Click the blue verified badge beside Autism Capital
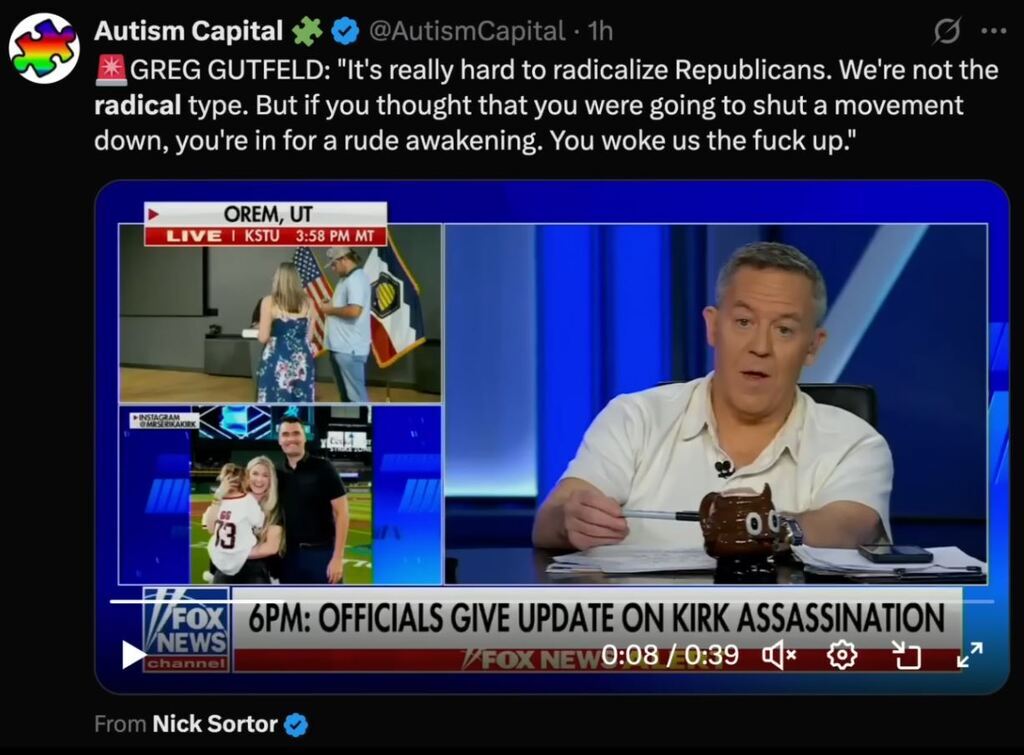This screenshot has width=1024, height=755. point(344,31)
